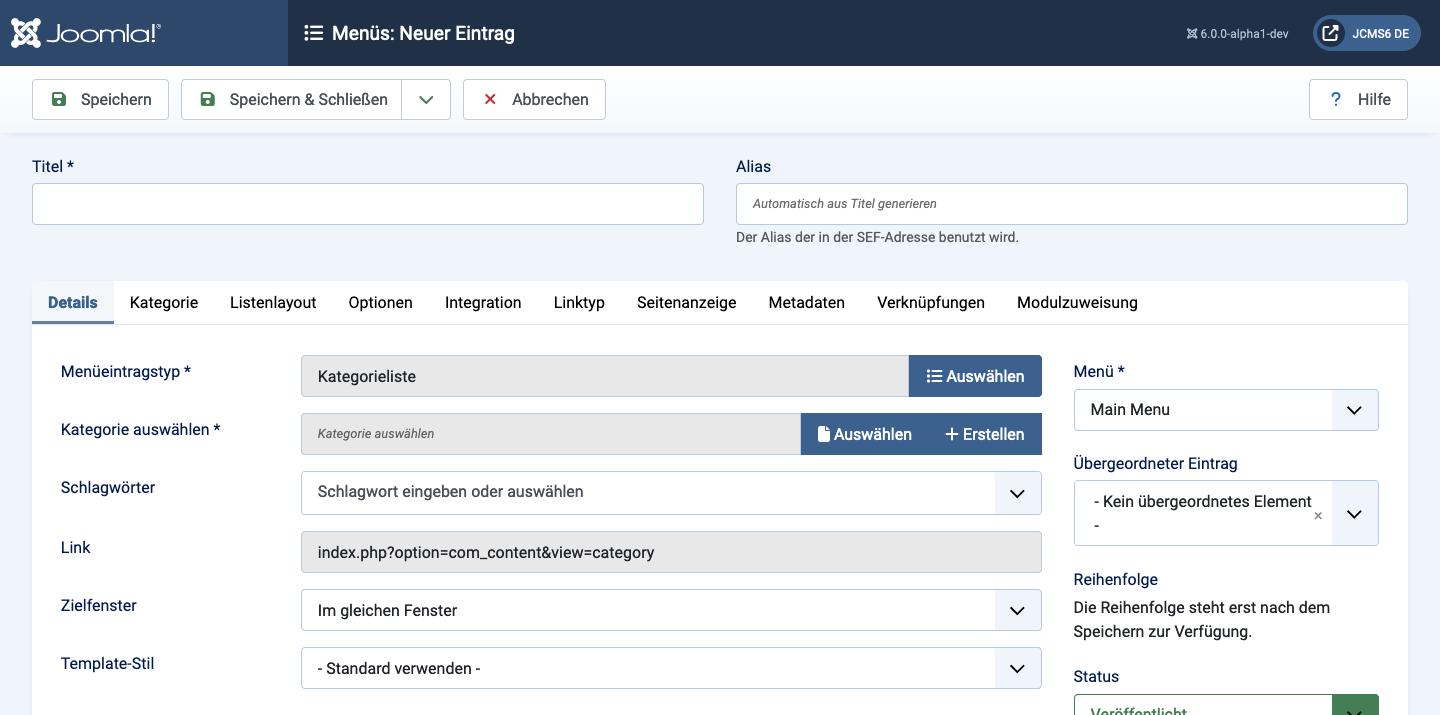
Task: Expand the Zielfenster dropdown
Action: pos(1017,610)
